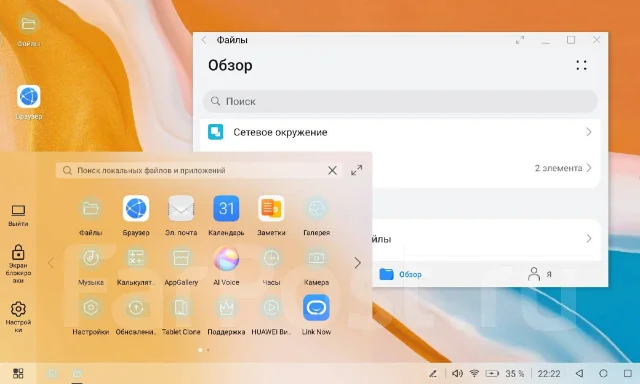Open Календарь app icon

226,209
